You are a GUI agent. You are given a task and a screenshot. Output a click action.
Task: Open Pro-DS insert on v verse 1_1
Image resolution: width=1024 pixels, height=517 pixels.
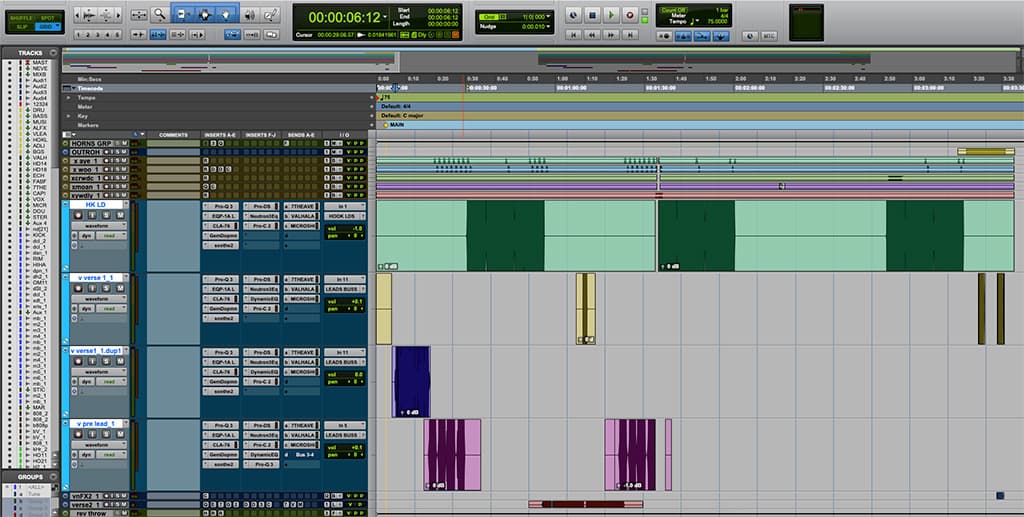tap(261, 279)
